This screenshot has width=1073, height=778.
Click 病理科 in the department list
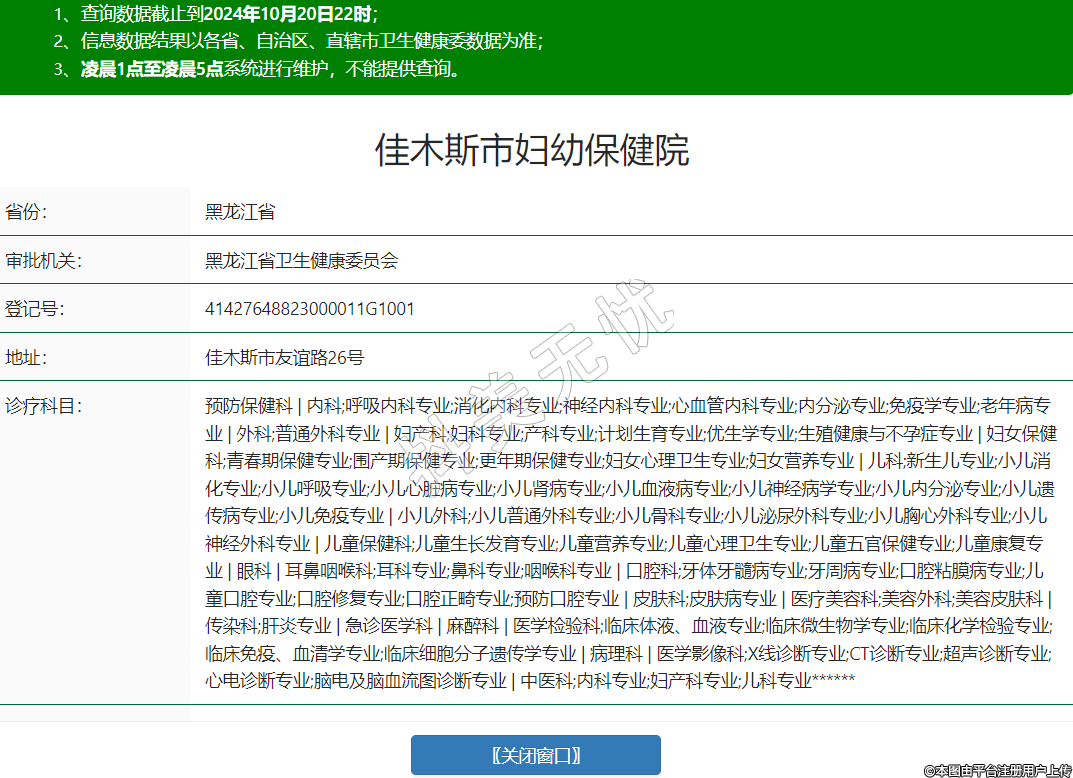coord(615,653)
